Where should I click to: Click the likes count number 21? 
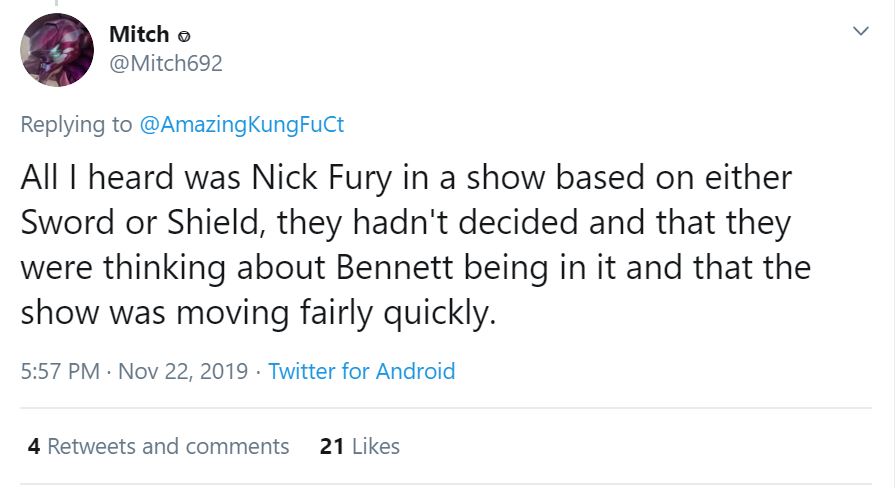click(x=331, y=446)
